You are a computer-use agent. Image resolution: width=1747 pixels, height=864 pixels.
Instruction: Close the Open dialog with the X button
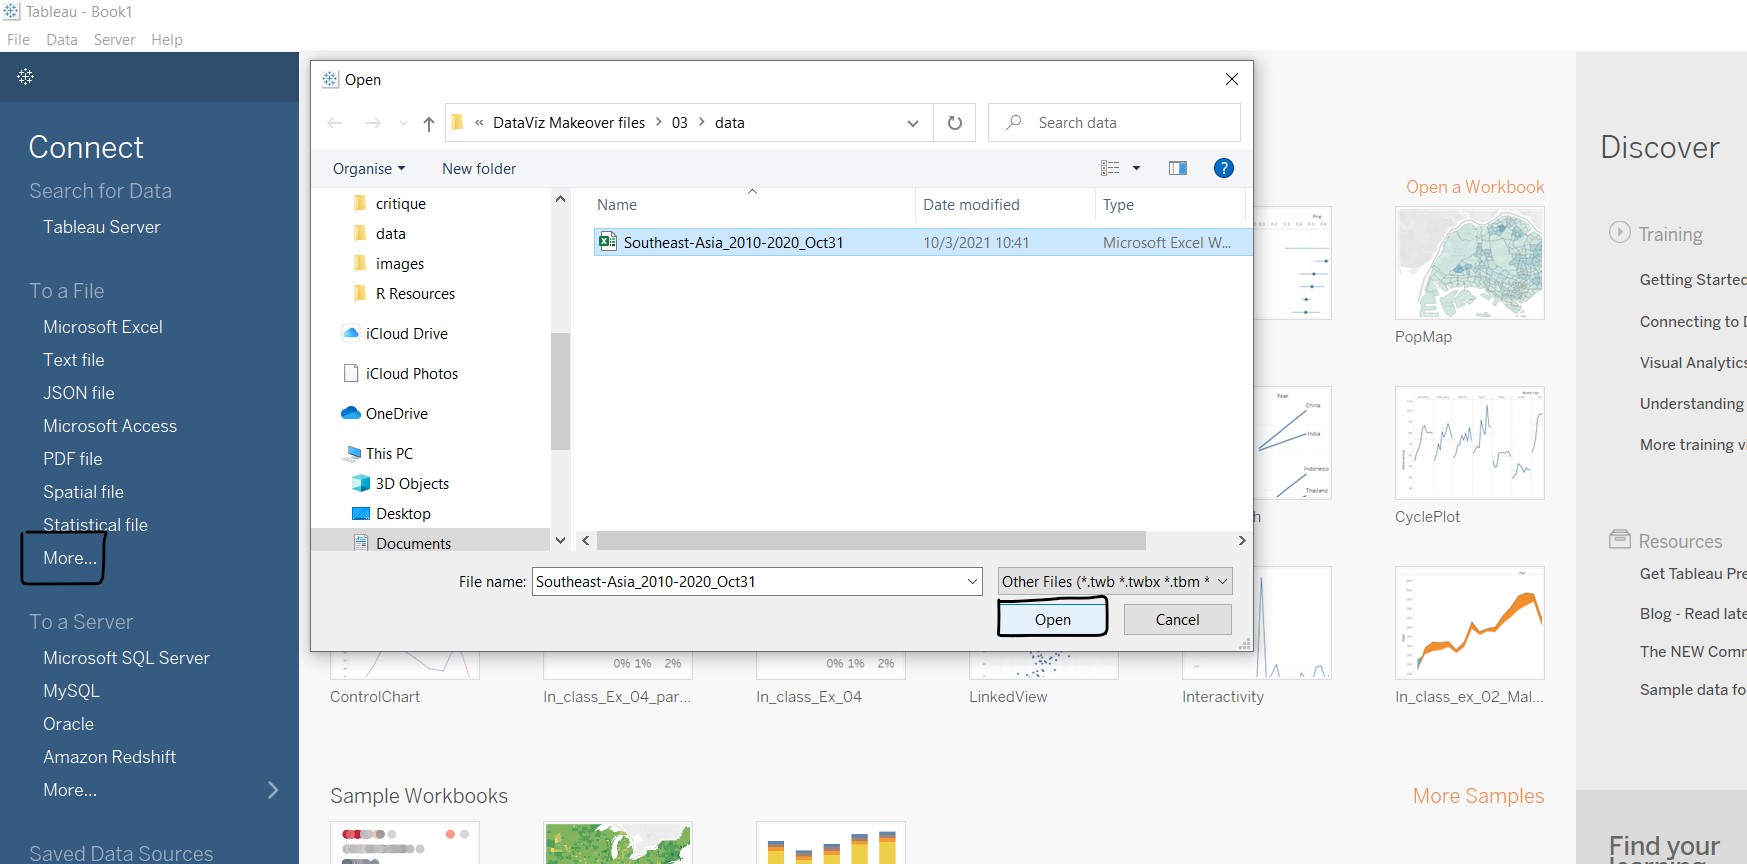[1231, 79]
